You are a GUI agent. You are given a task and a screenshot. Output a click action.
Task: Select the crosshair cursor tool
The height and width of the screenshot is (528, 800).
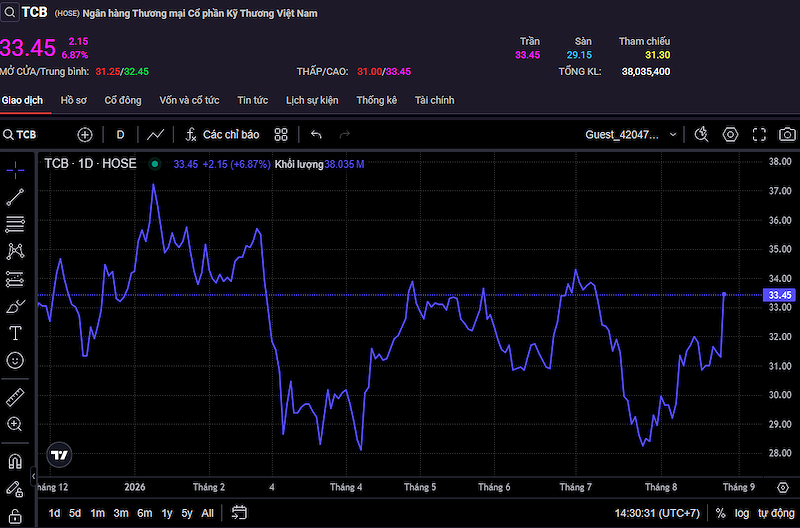[15, 170]
